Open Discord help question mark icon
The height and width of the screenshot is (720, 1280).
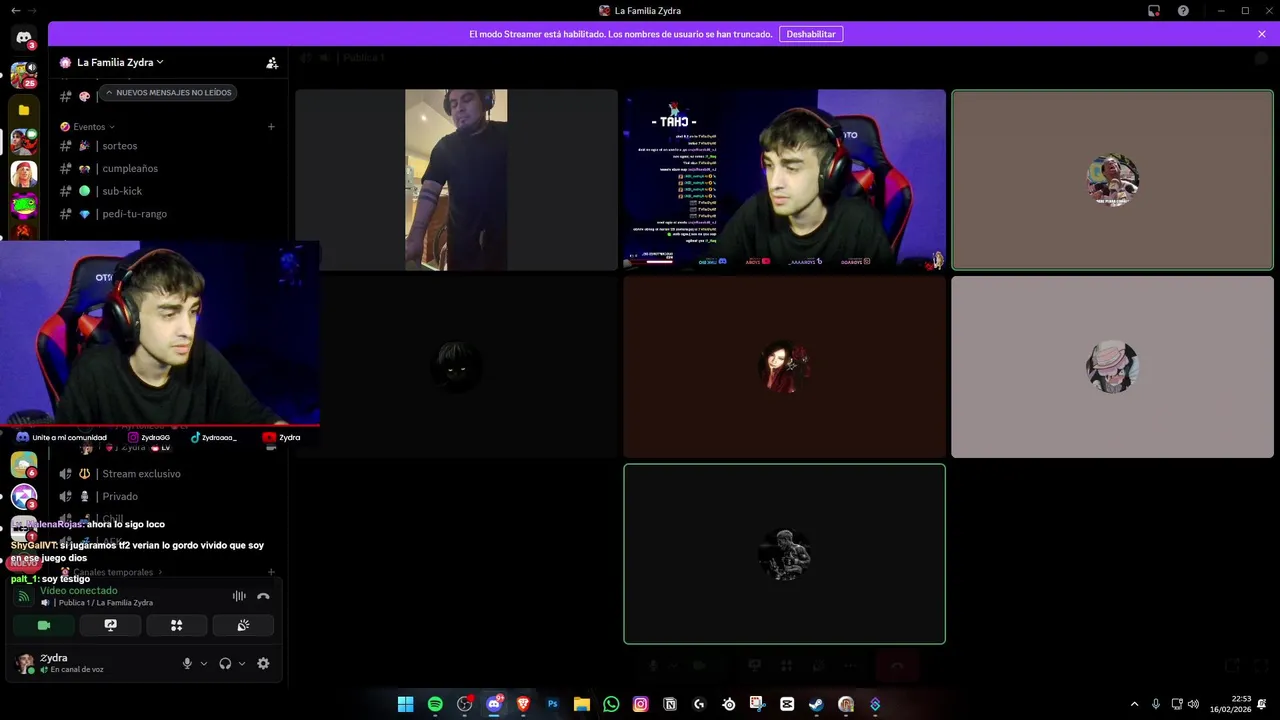coord(1183,11)
